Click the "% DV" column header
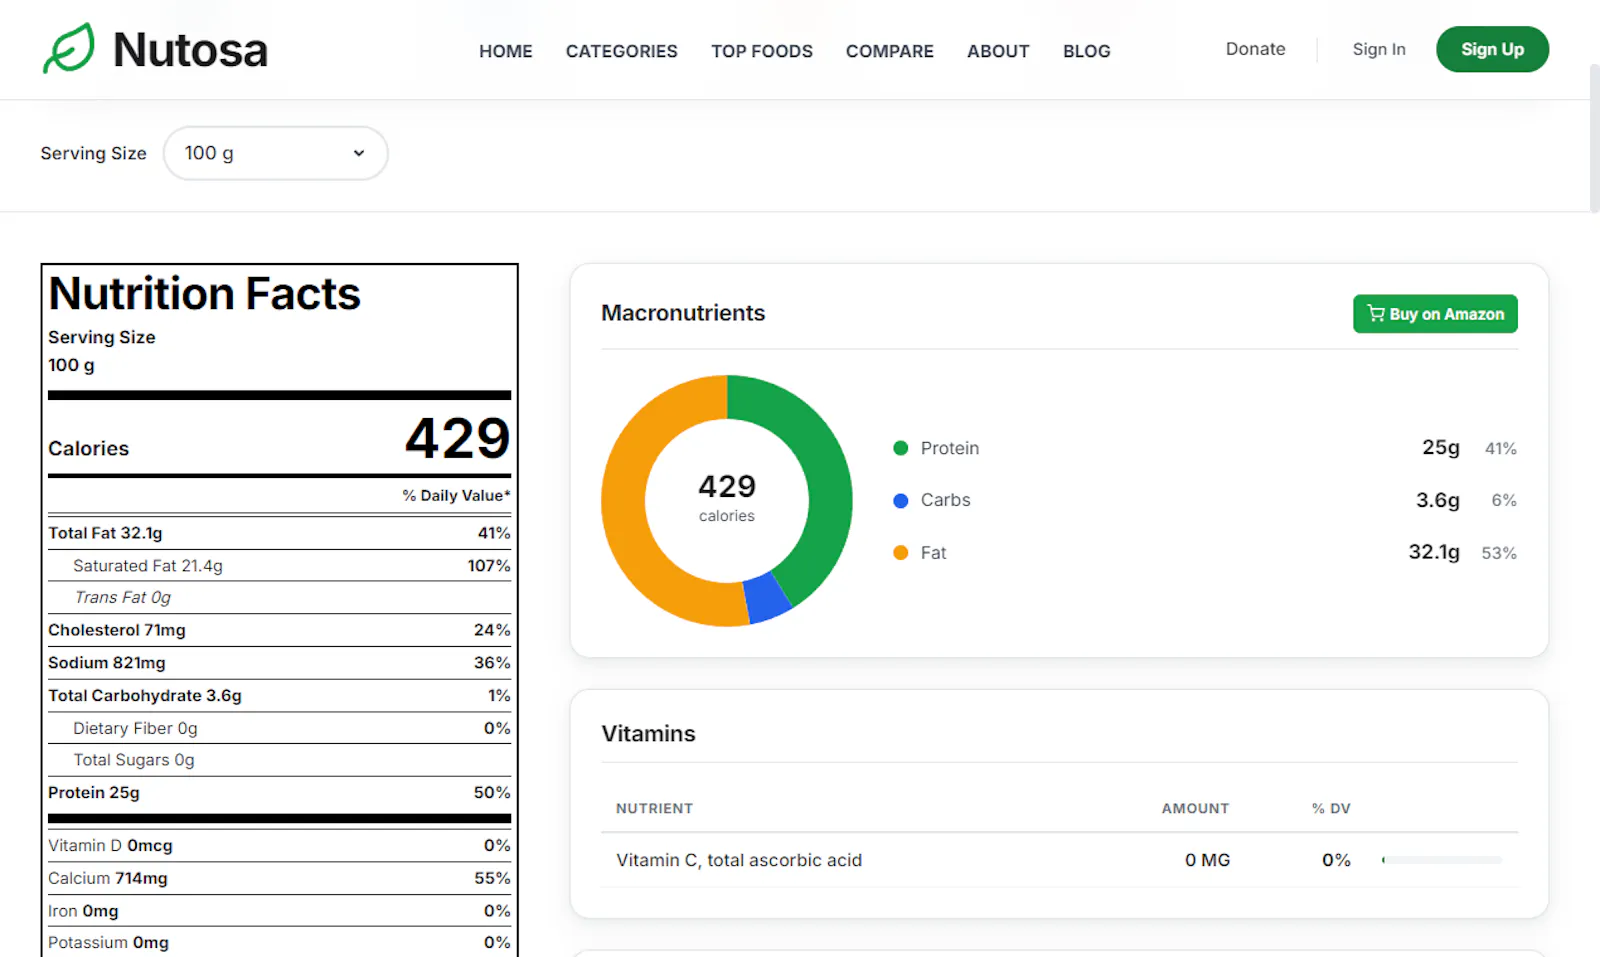The image size is (1600, 957). tap(1331, 808)
